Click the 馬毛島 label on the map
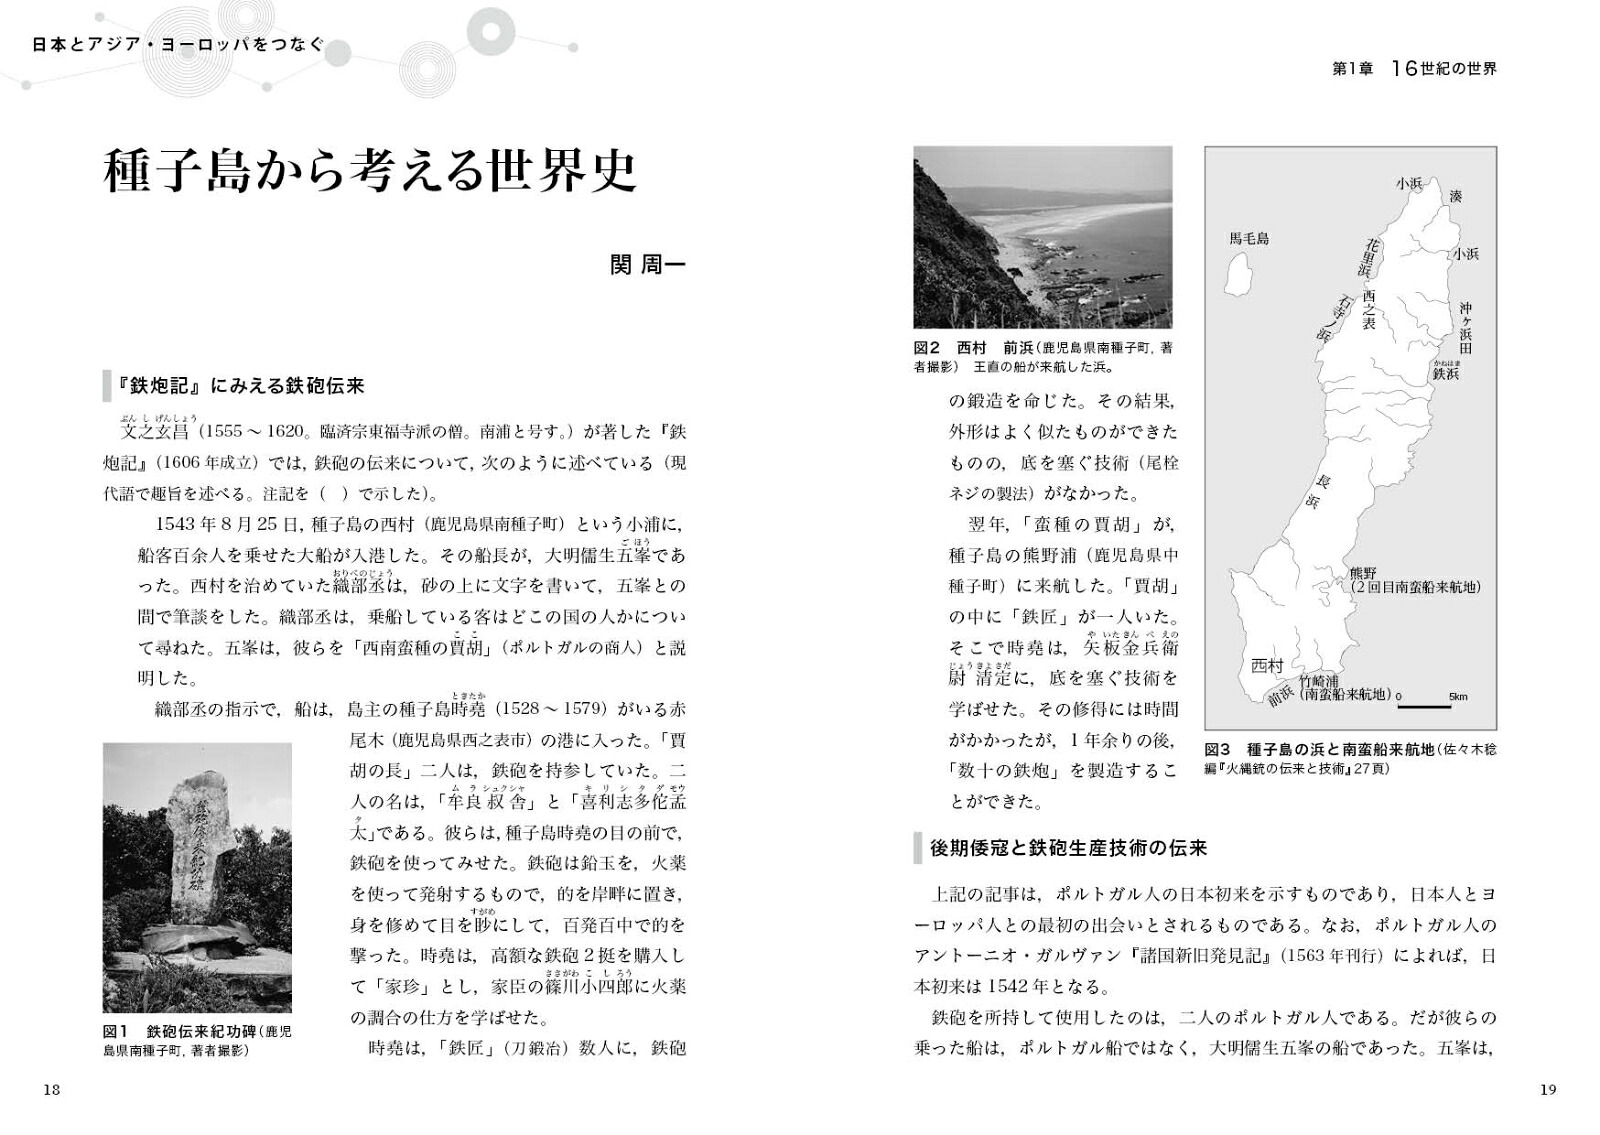1600x1135 pixels. [x=1248, y=239]
